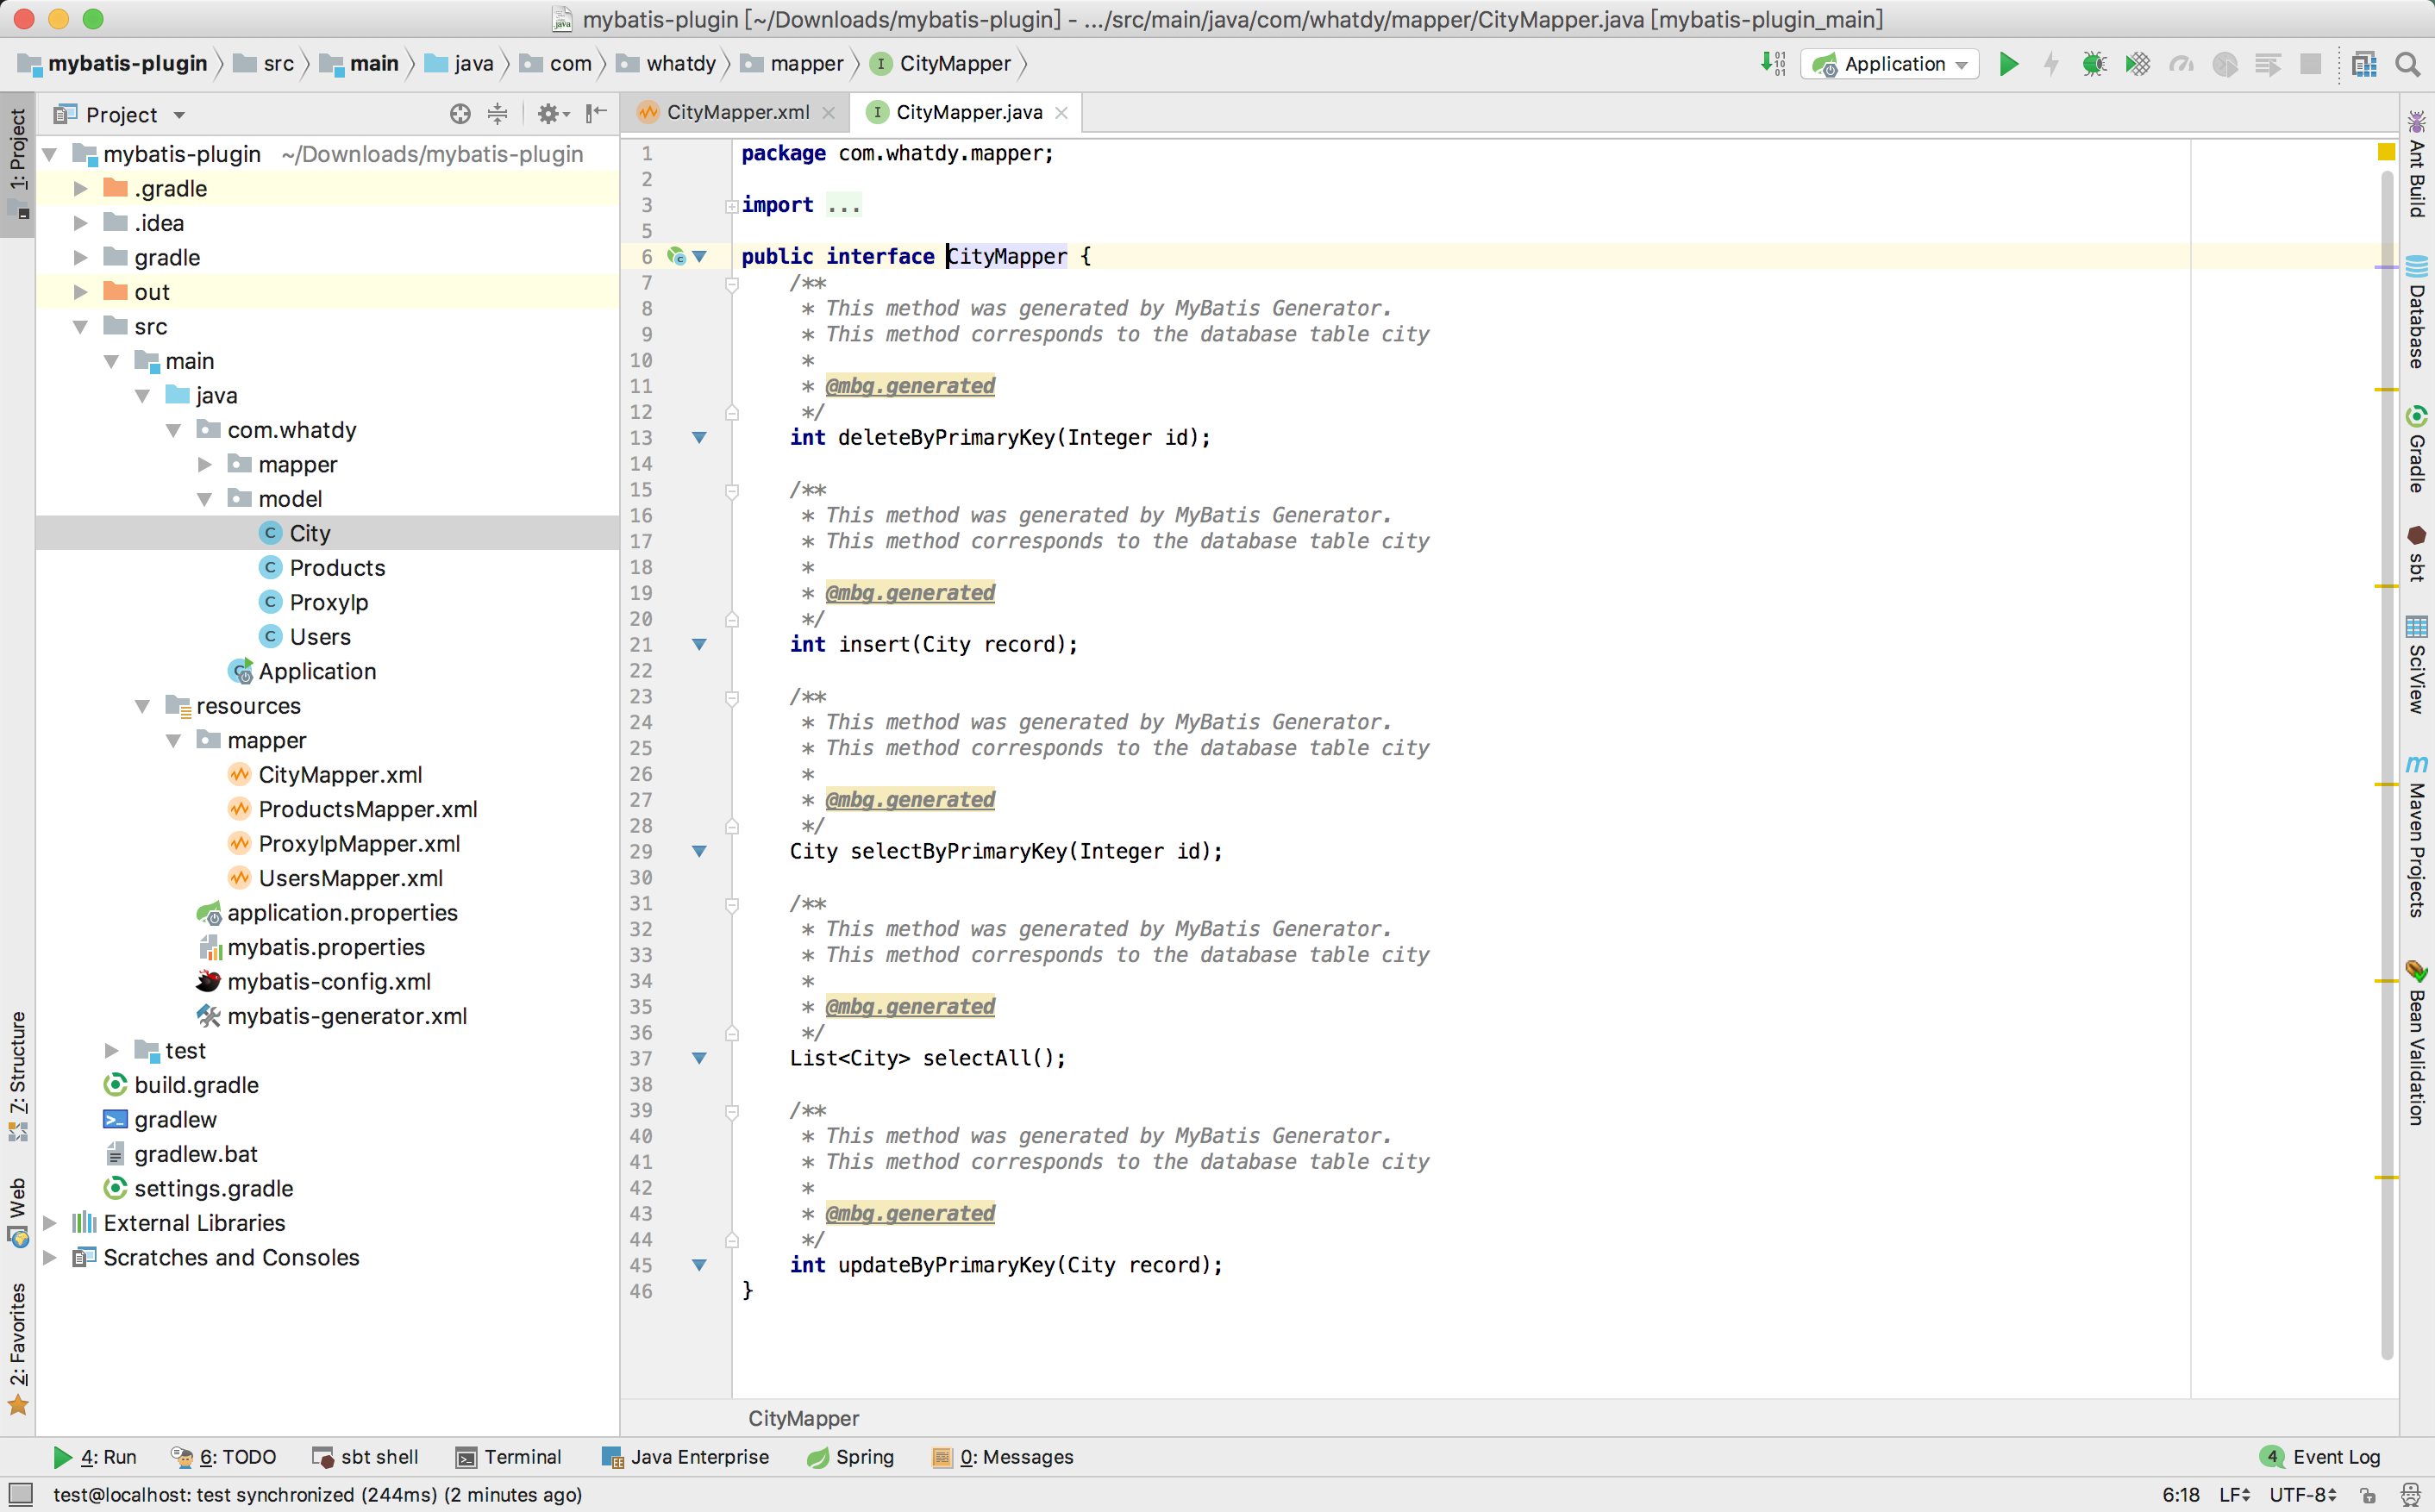Viewport: 2435px width, 1512px height.
Task: Collapse all nodes in Project panel
Action: point(497,114)
